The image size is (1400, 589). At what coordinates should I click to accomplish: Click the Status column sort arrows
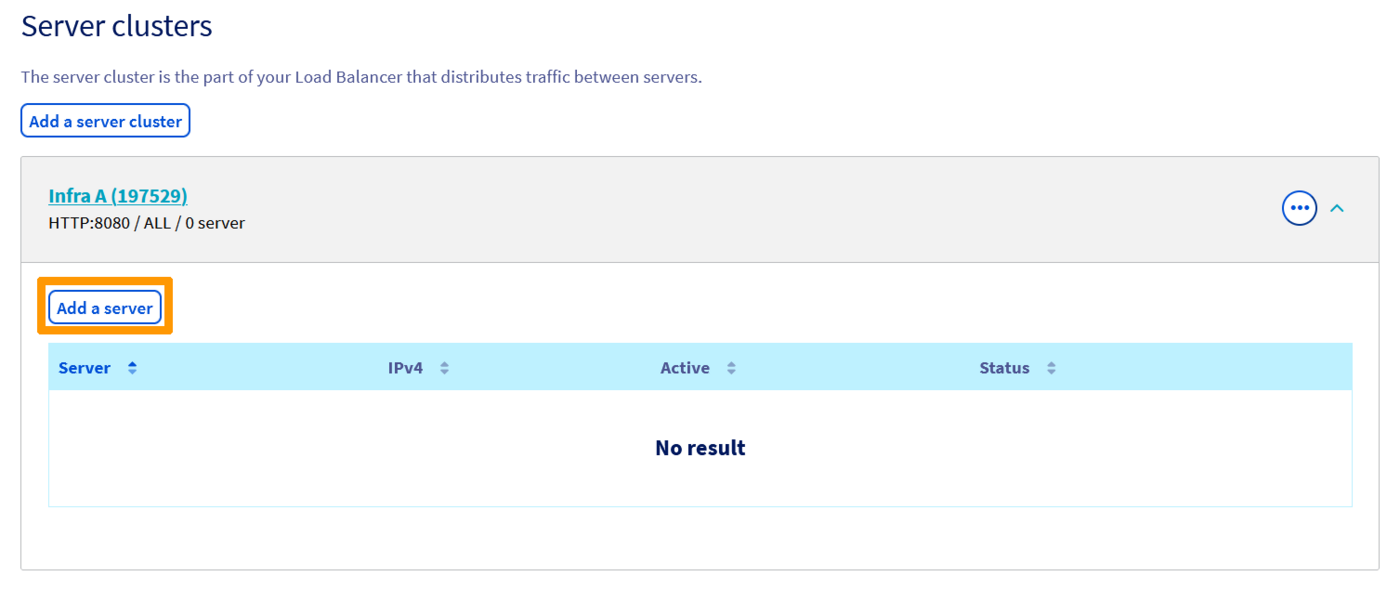[1051, 368]
